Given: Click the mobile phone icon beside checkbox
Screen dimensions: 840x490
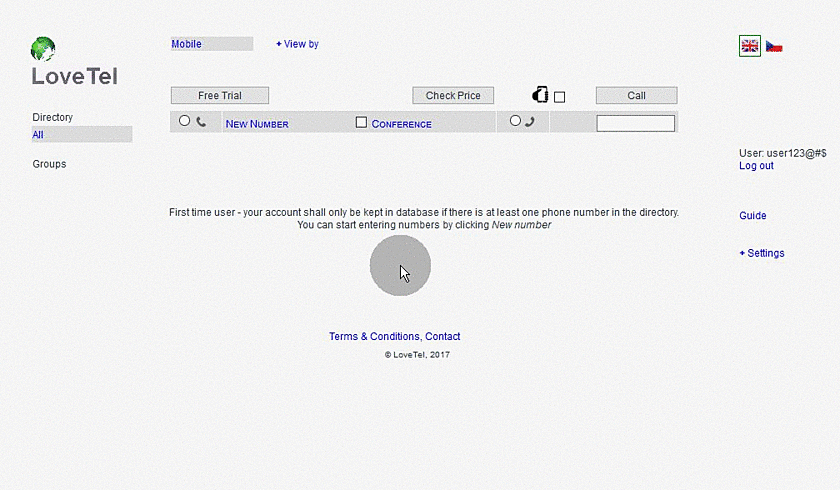Looking at the screenshot, I should pos(540,95).
